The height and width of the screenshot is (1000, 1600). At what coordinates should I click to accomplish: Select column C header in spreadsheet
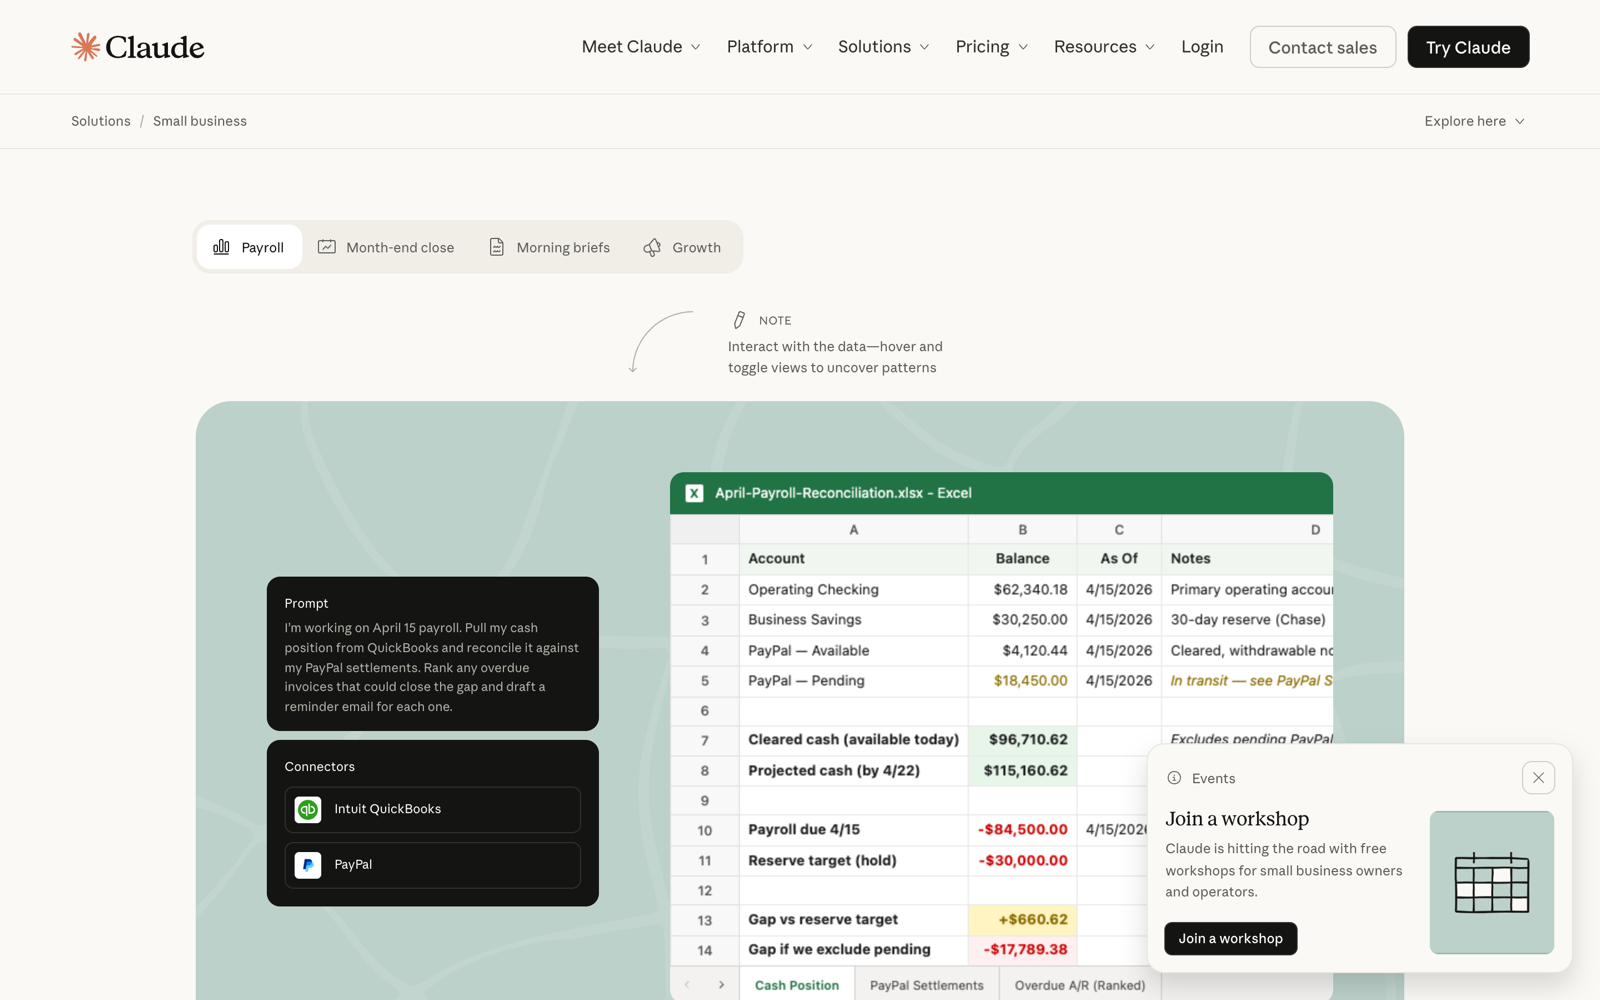pyautogui.click(x=1119, y=530)
